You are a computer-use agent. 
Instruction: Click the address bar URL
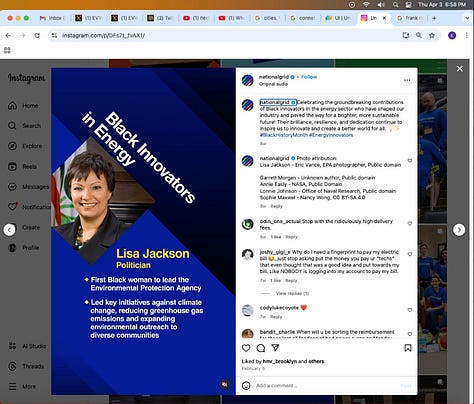(103, 35)
